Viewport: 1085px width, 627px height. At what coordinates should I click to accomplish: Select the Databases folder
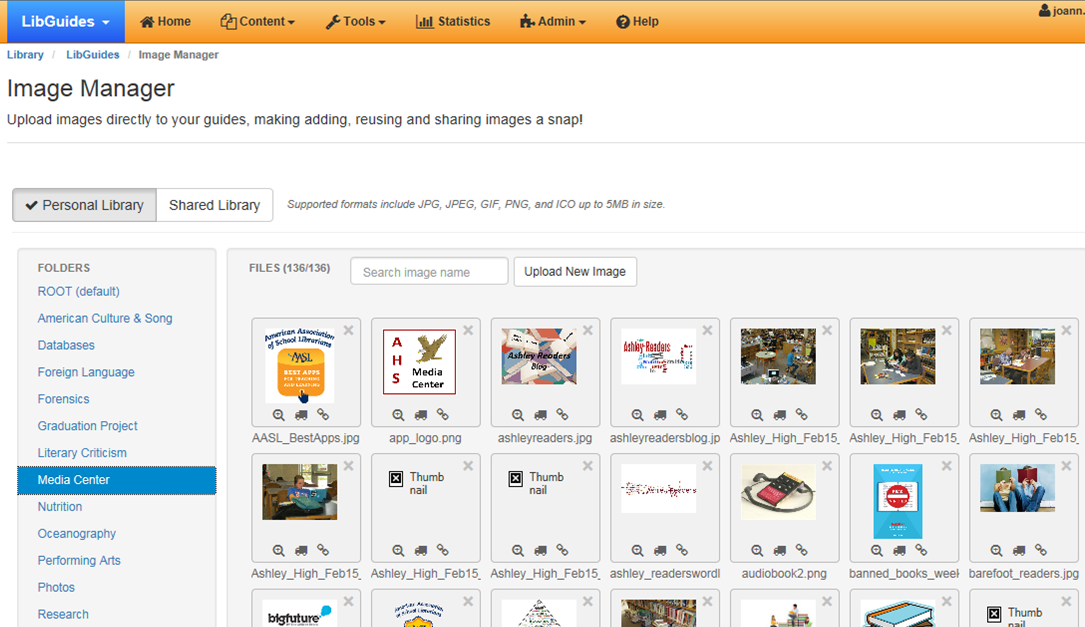click(66, 345)
